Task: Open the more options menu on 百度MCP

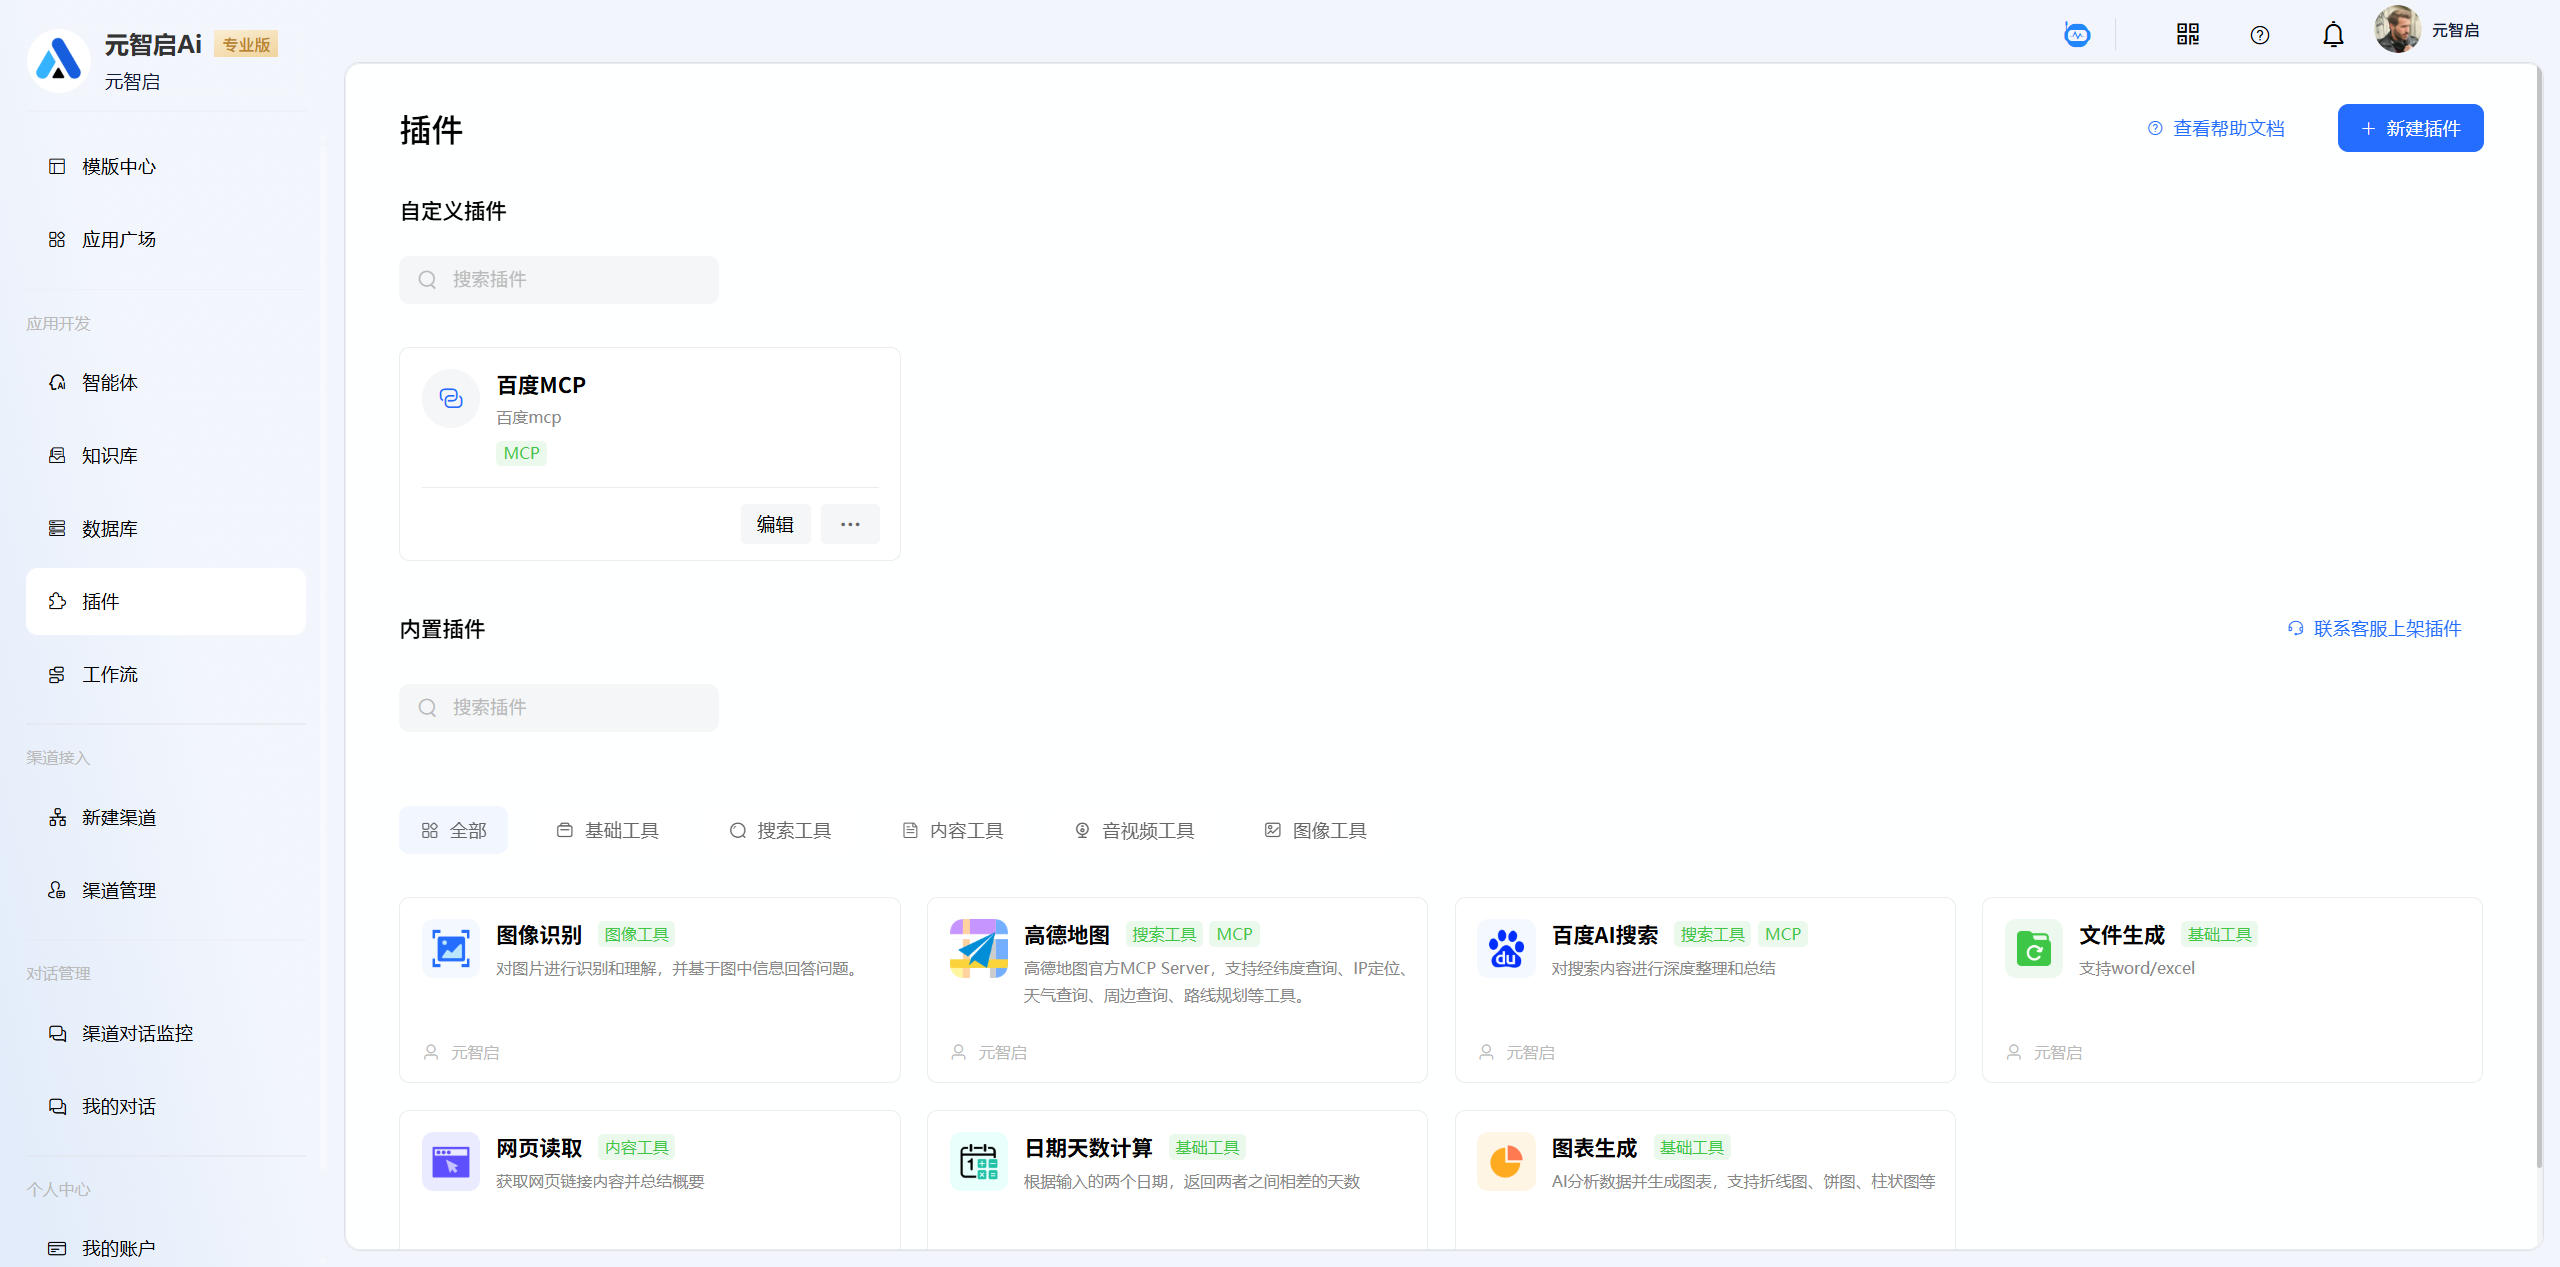Action: tap(850, 524)
